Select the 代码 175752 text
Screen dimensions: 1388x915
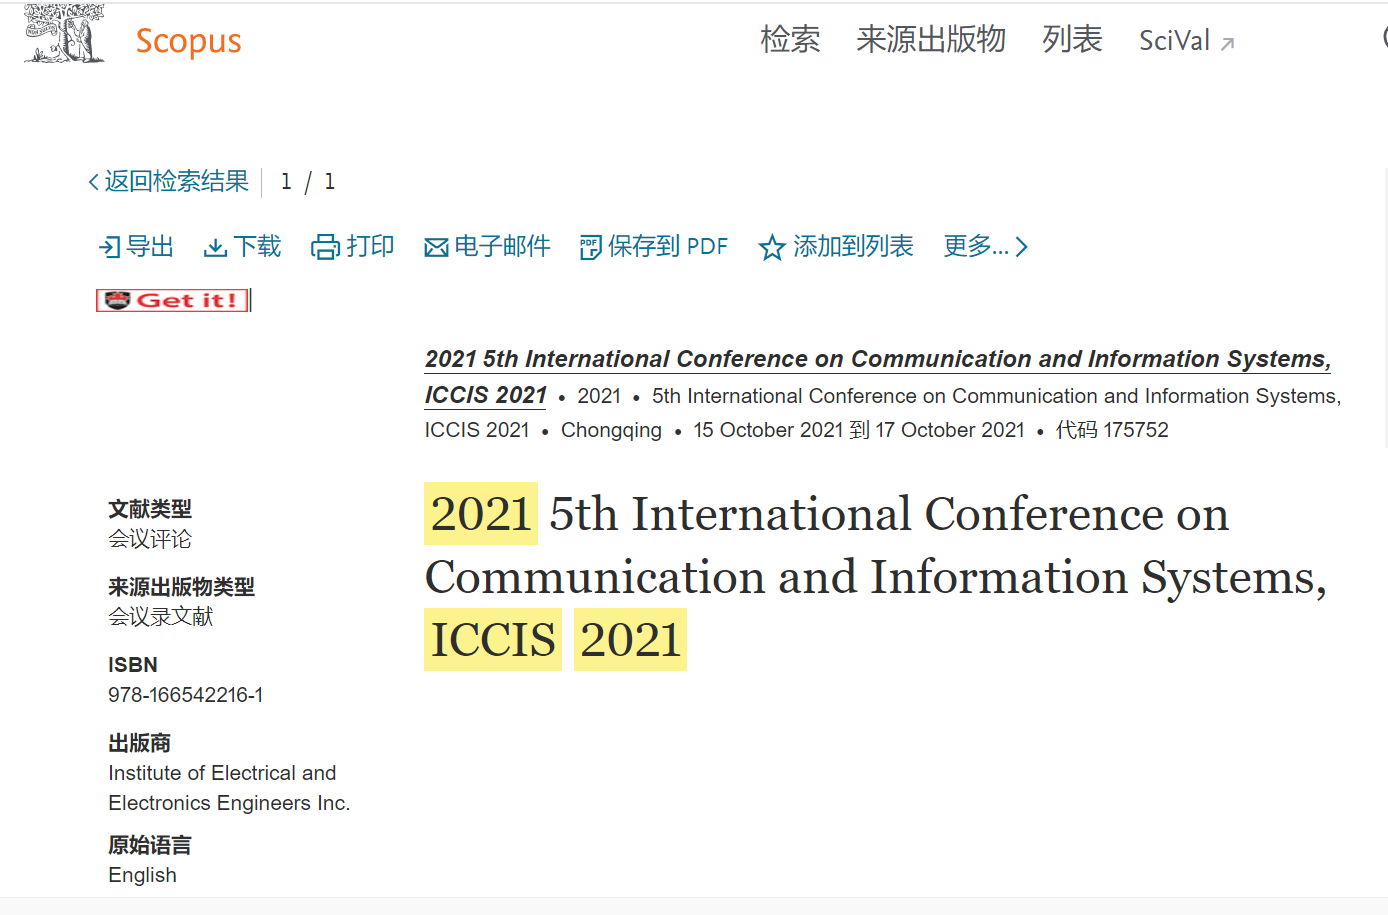(1112, 430)
